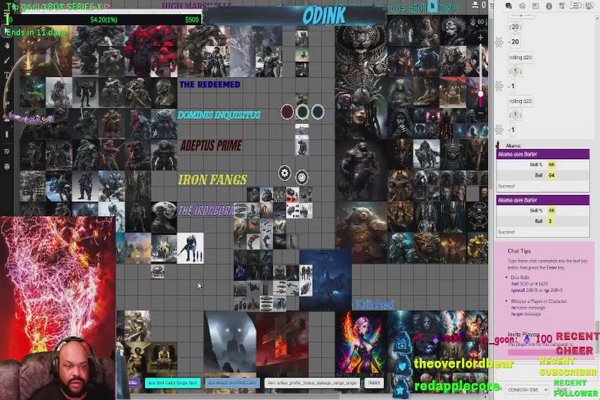Select THE IRONBORN label on map

tap(206, 211)
